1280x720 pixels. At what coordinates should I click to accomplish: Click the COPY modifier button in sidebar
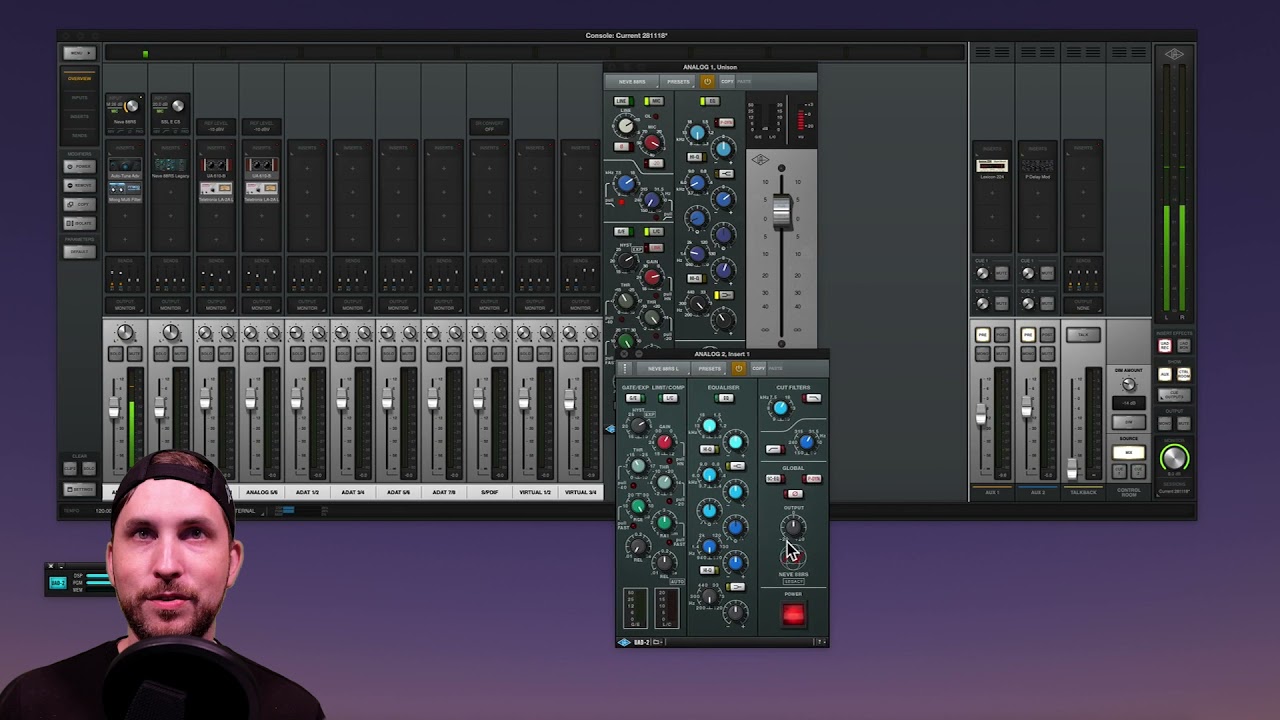pos(79,204)
